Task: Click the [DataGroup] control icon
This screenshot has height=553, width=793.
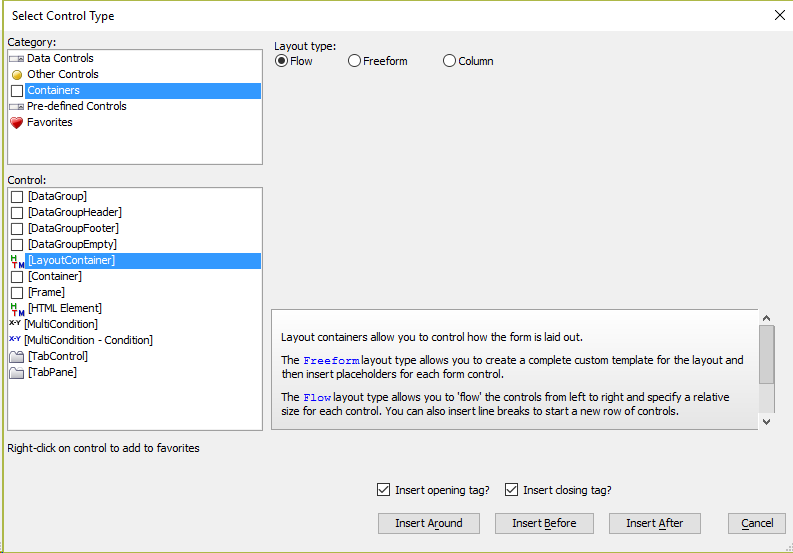Action: point(17,197)
